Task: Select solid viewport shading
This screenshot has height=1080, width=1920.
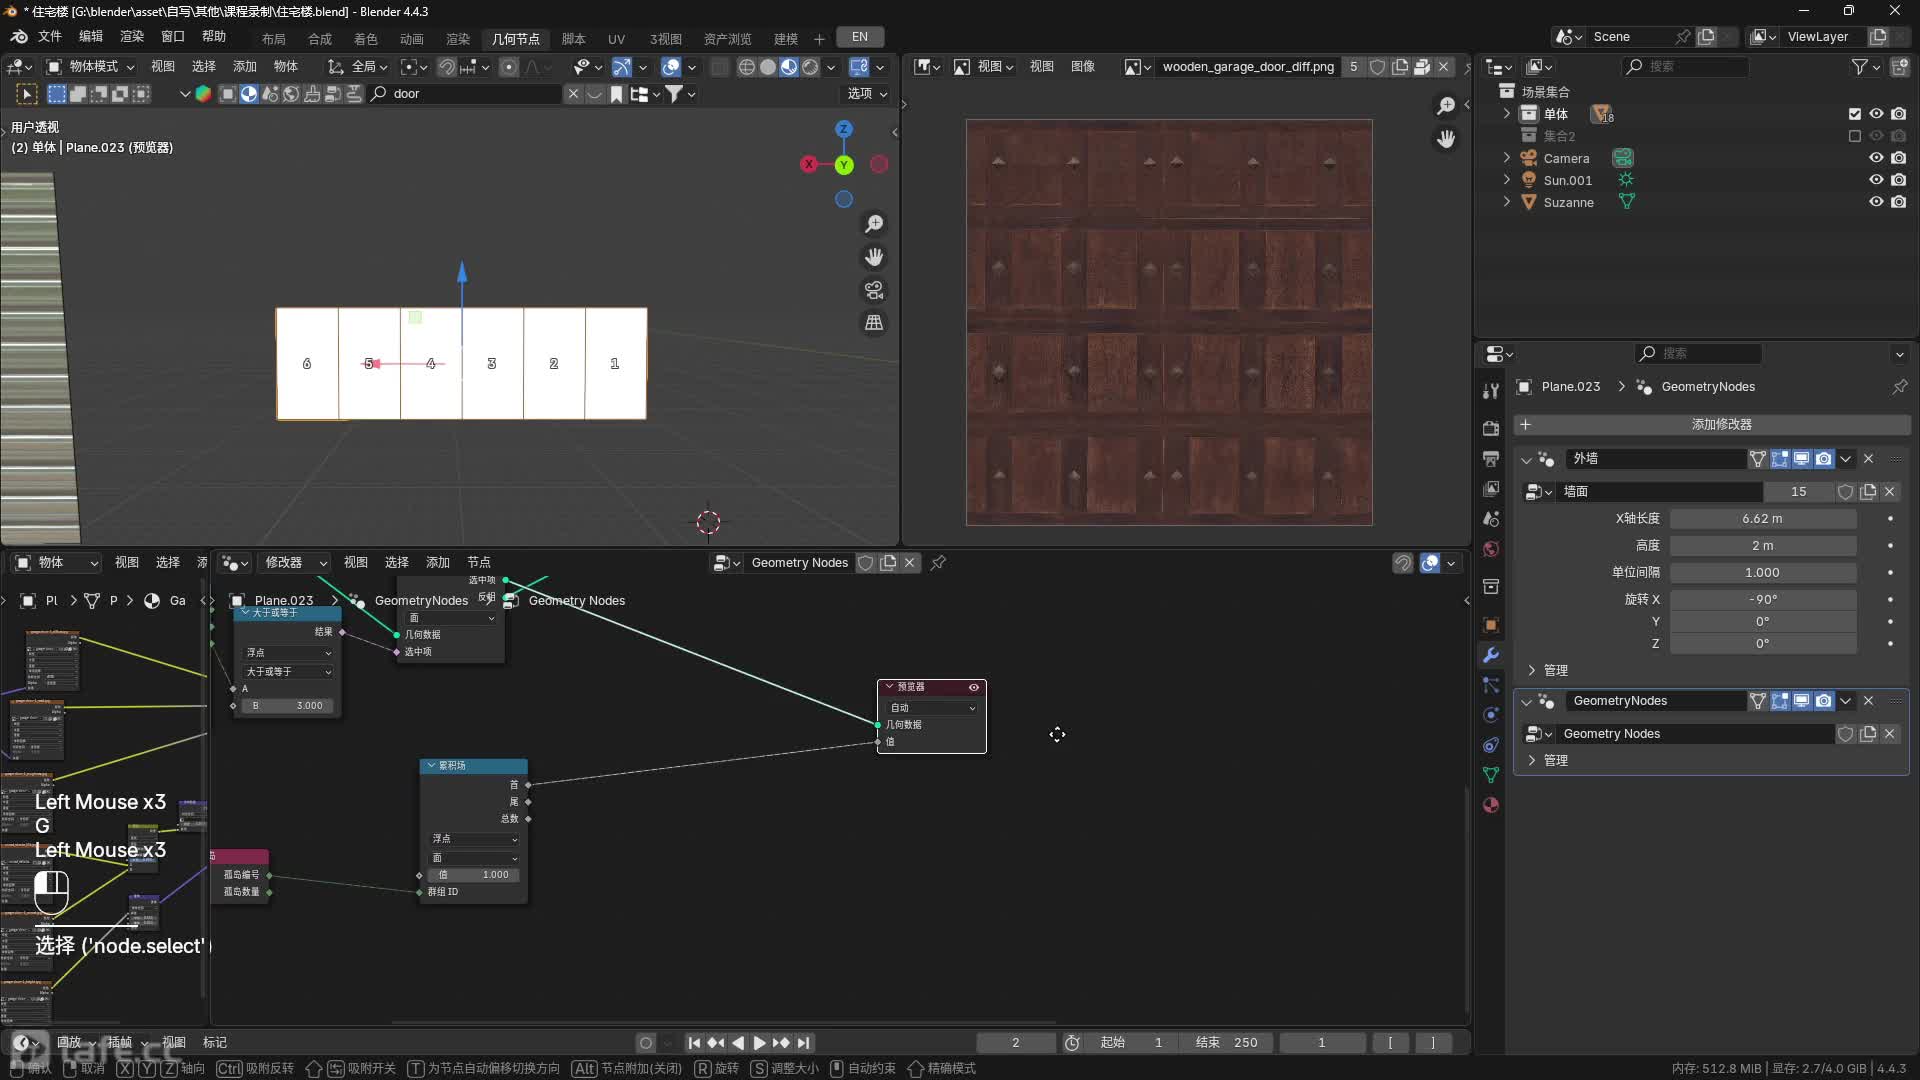Action: 767,67
